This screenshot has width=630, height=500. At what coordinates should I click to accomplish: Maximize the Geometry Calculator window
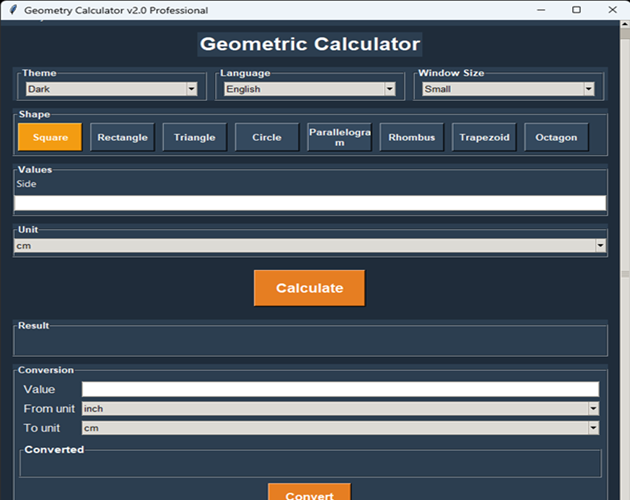click(x=577, y=10)
